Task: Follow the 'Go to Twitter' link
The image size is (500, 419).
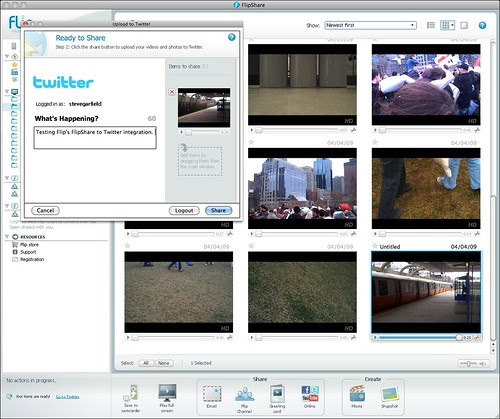Action: (68, 397)
